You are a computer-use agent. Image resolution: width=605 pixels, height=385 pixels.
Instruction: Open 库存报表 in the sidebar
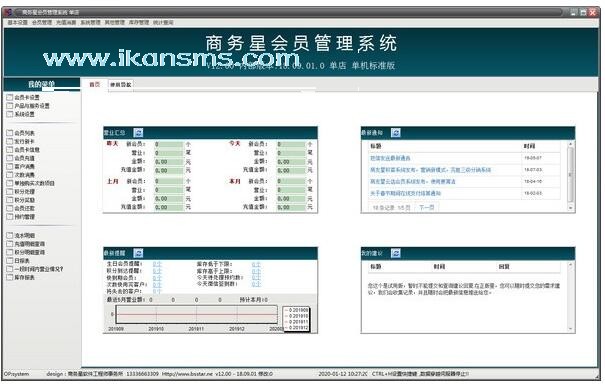(x=20, y=277)
